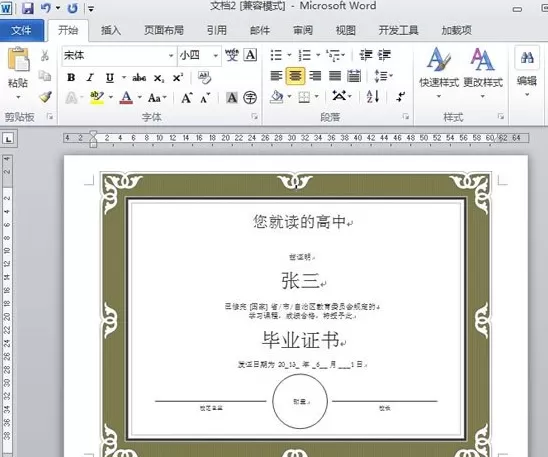Image resolution: width=548 pixels, height=457 pixels.
Task: Click the Enclose Characters circle icon
Action: click(250, 98)
